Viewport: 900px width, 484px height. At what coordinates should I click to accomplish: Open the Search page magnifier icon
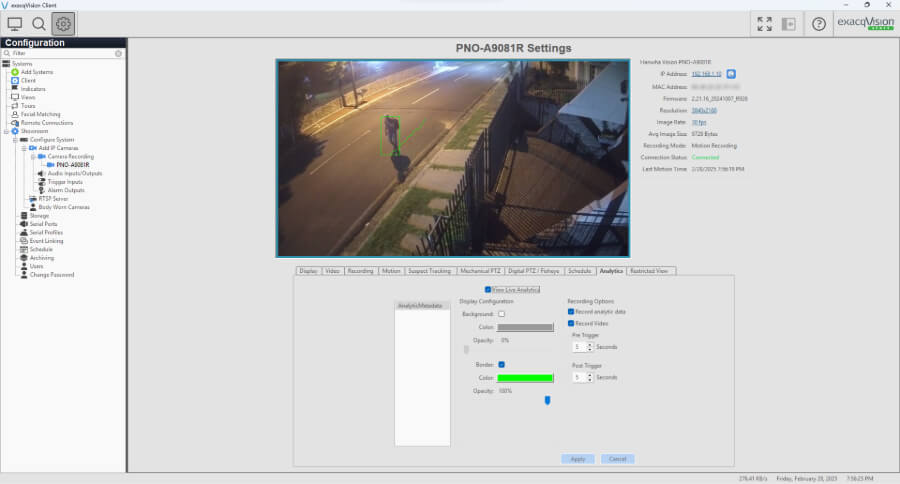[x=39, y=23]
